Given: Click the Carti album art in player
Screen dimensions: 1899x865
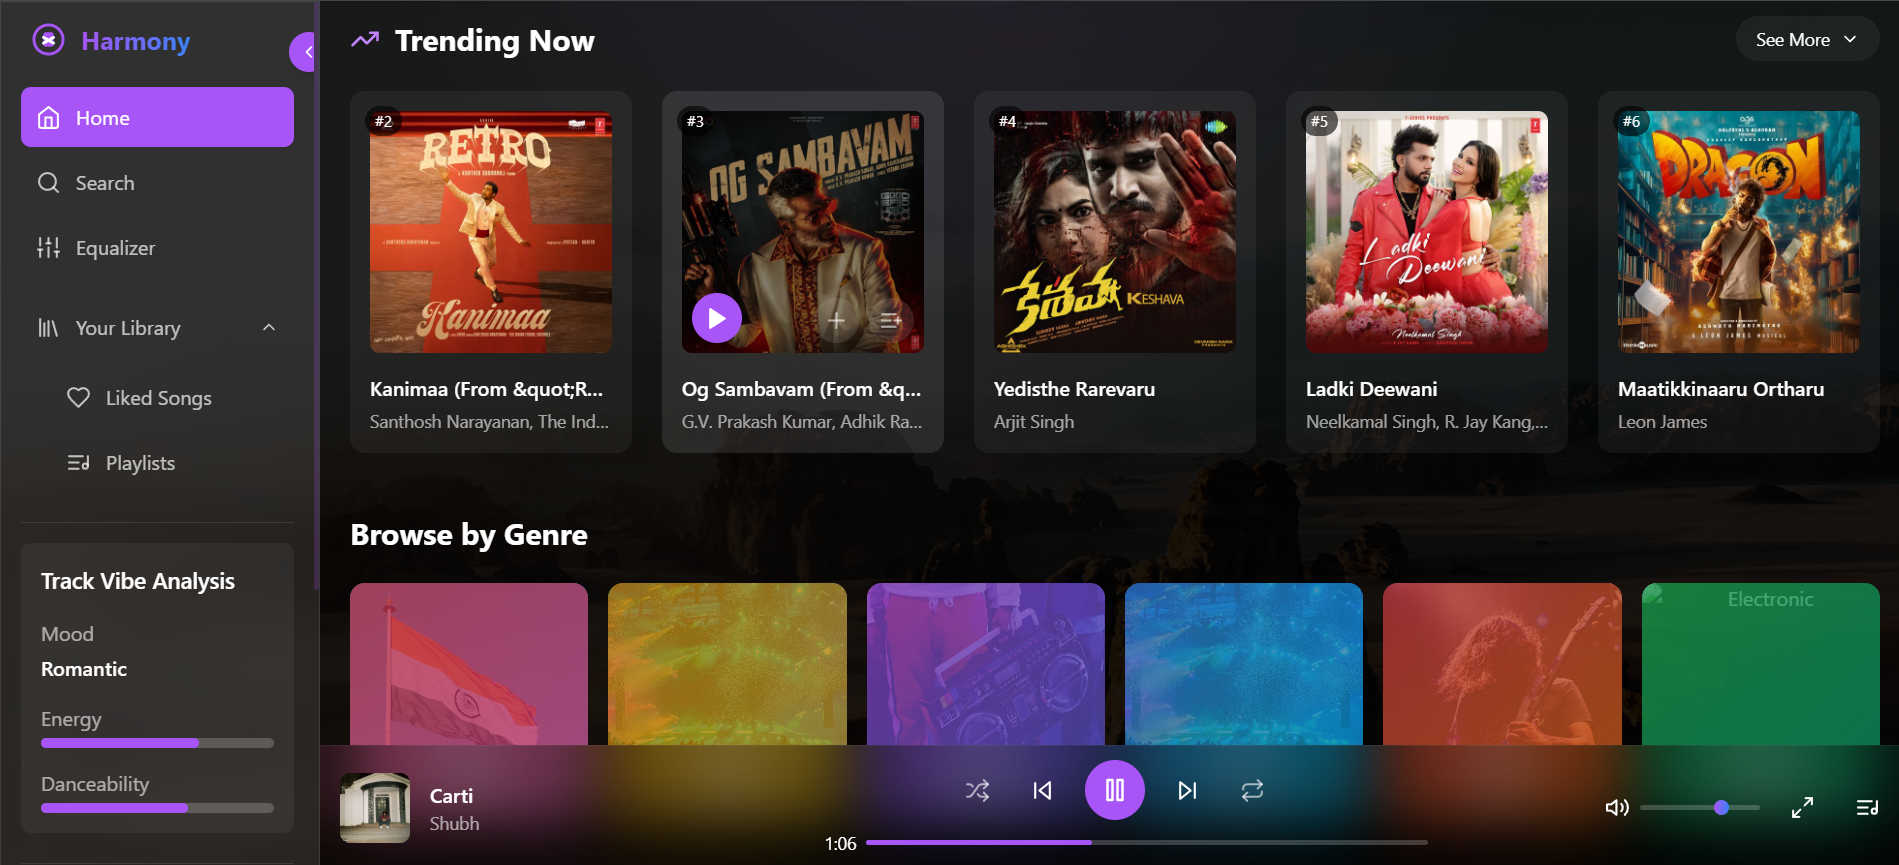Looking at the screenshot, I should coord(375,808).
